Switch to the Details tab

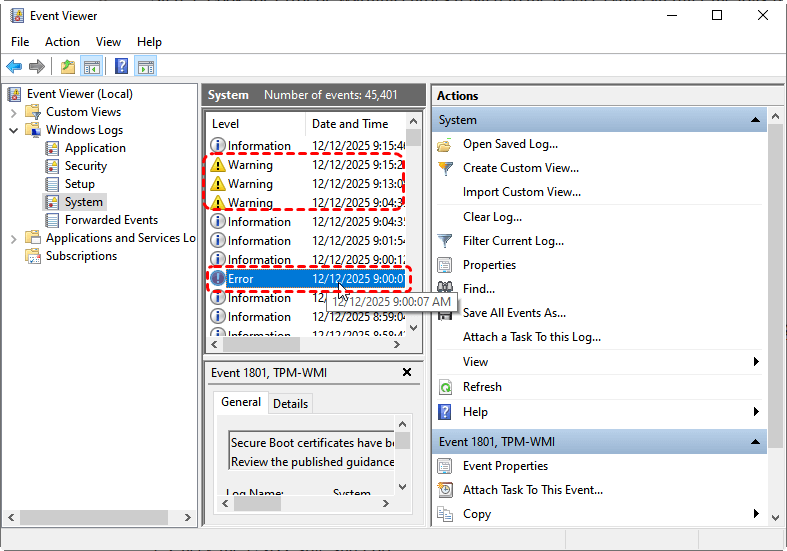(290, 403)
